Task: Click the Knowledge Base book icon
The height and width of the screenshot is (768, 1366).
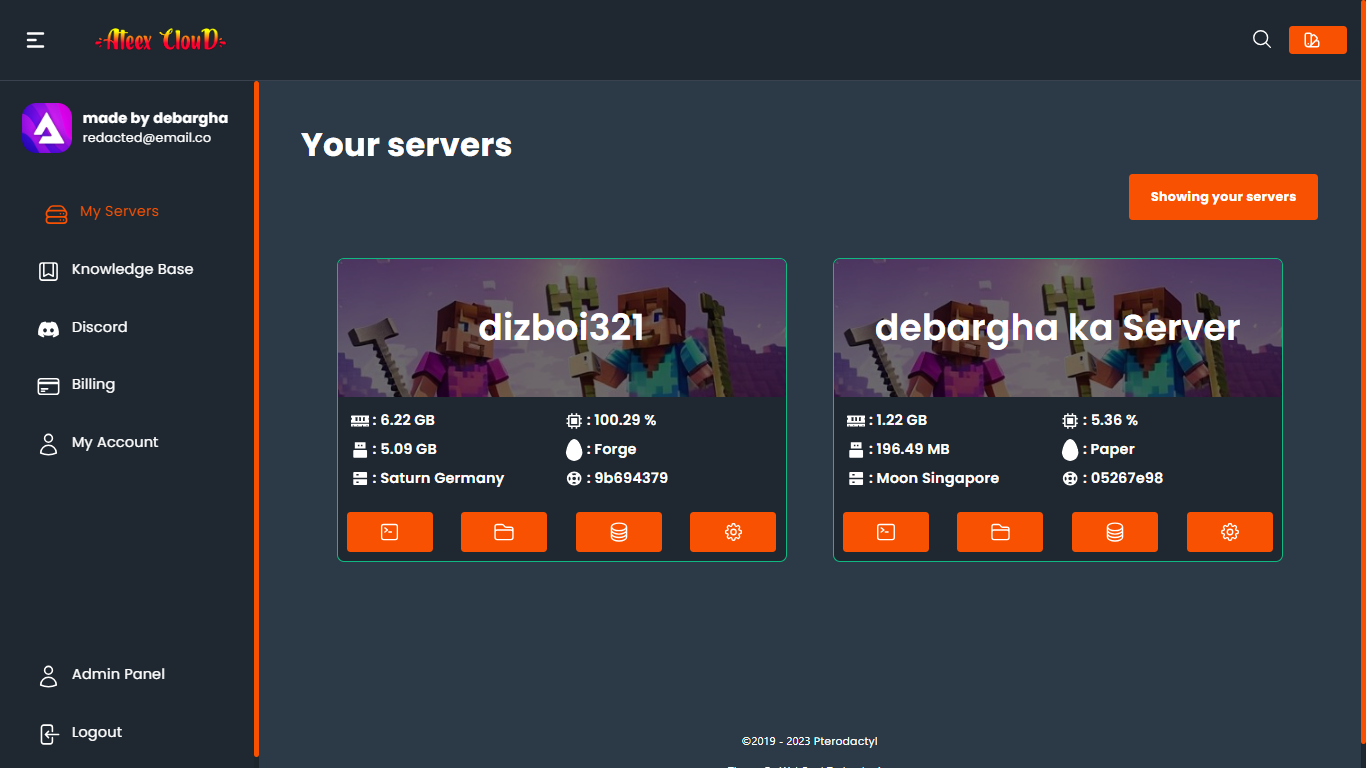Action: pos(48,269)
